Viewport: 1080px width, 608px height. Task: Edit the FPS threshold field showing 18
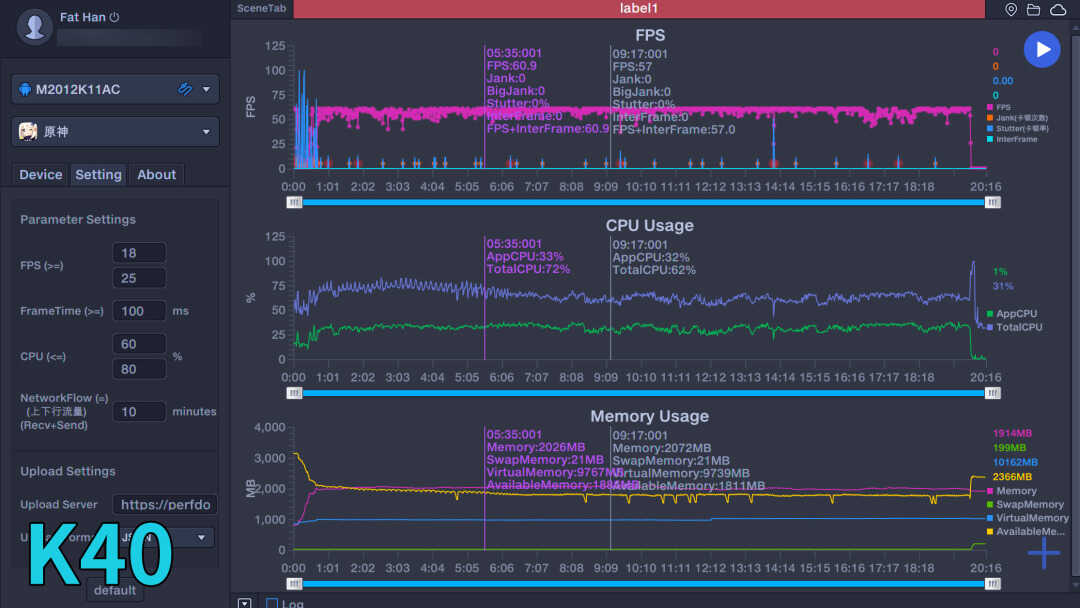point(139,253)
